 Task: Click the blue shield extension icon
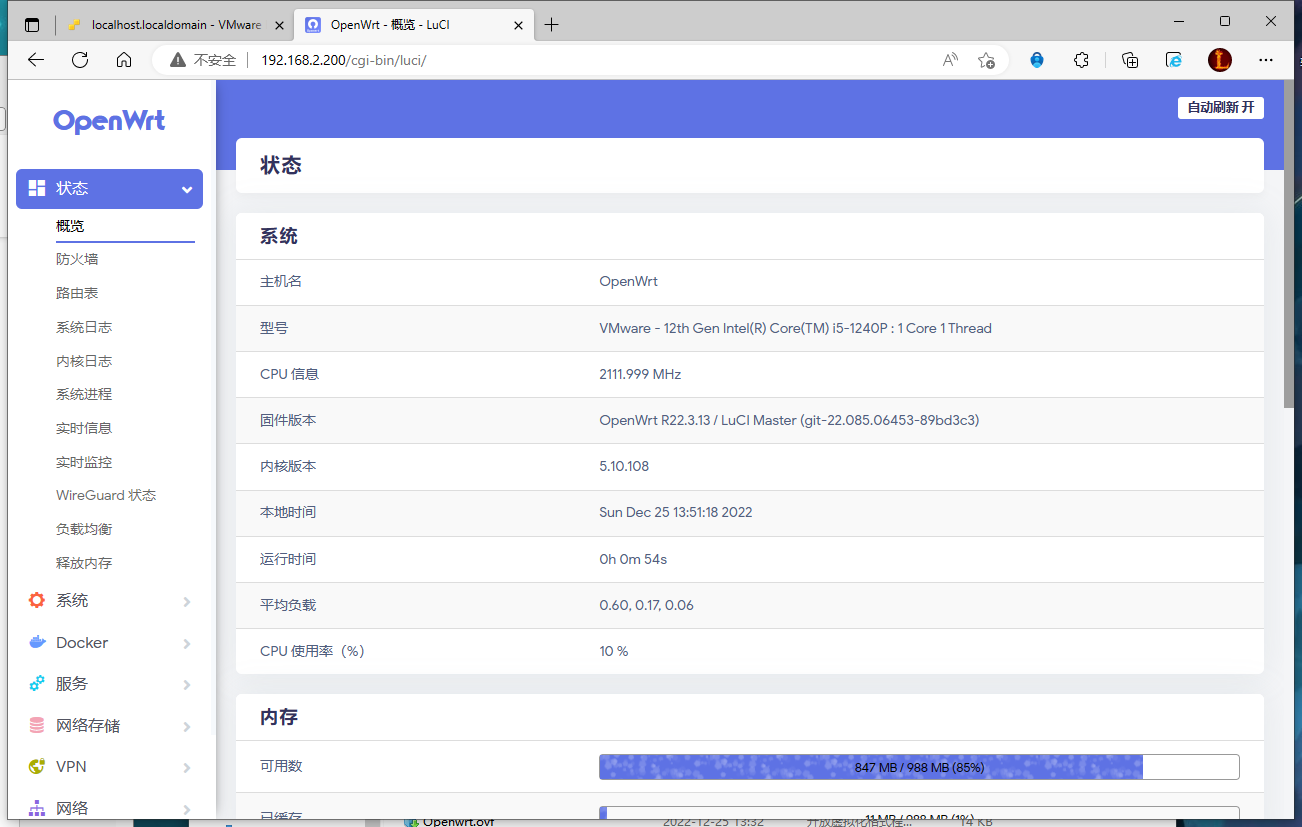coord(1037,60)
